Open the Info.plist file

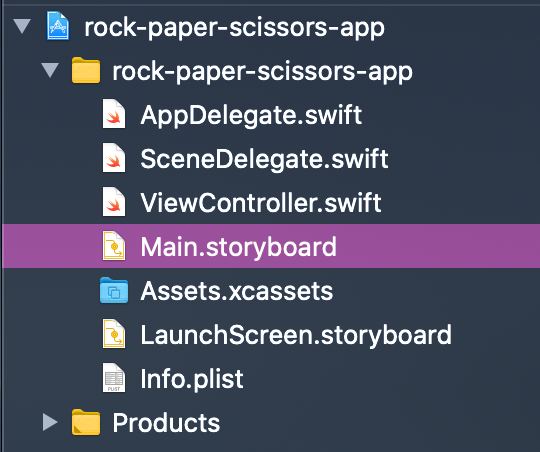pos(192,379)
